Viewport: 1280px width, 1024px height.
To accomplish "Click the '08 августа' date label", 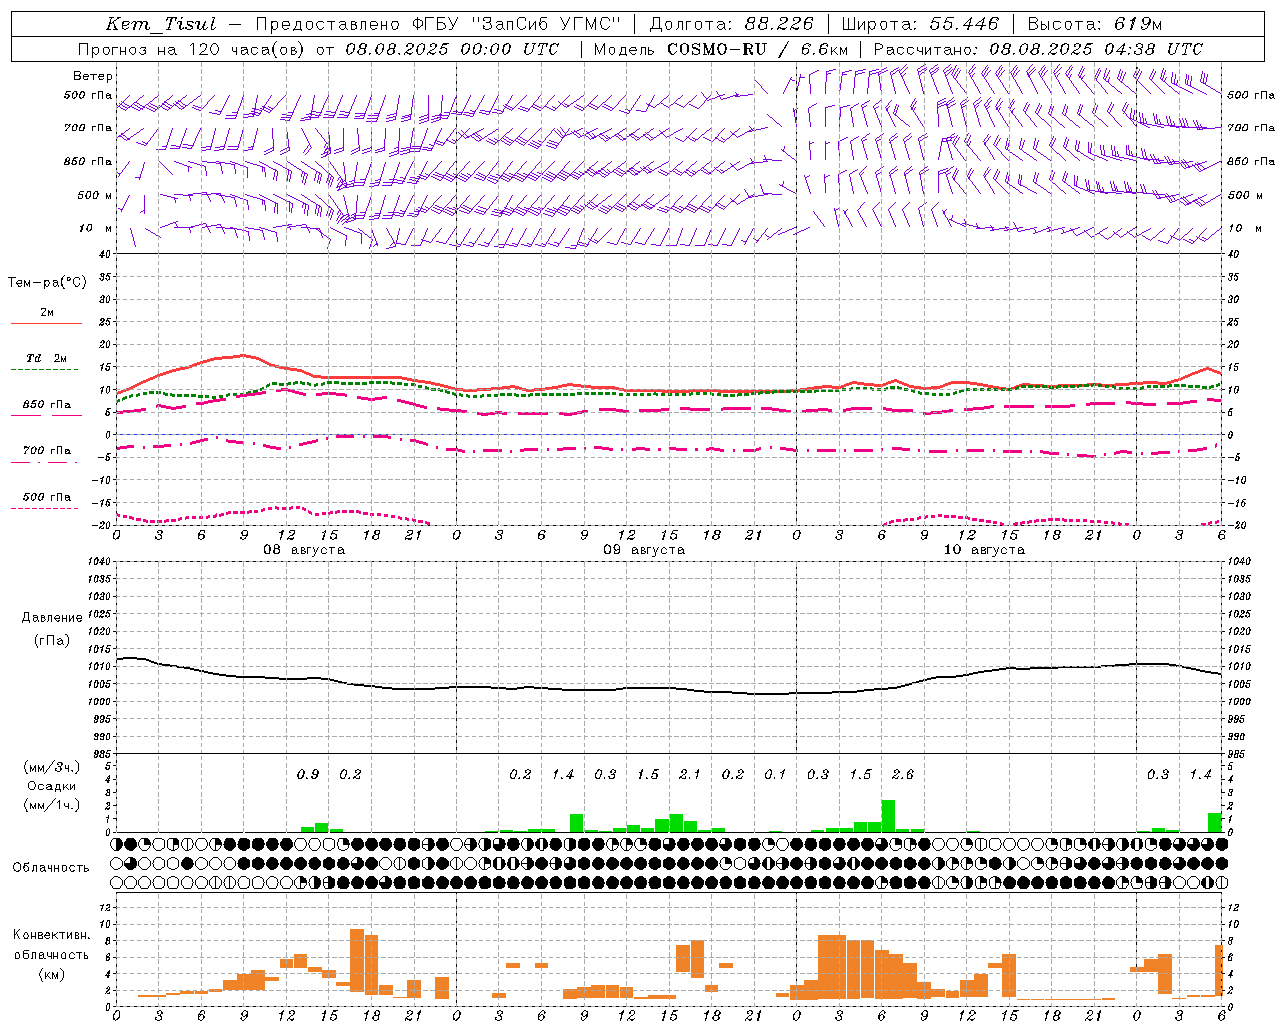I will (x=304, y=550).
